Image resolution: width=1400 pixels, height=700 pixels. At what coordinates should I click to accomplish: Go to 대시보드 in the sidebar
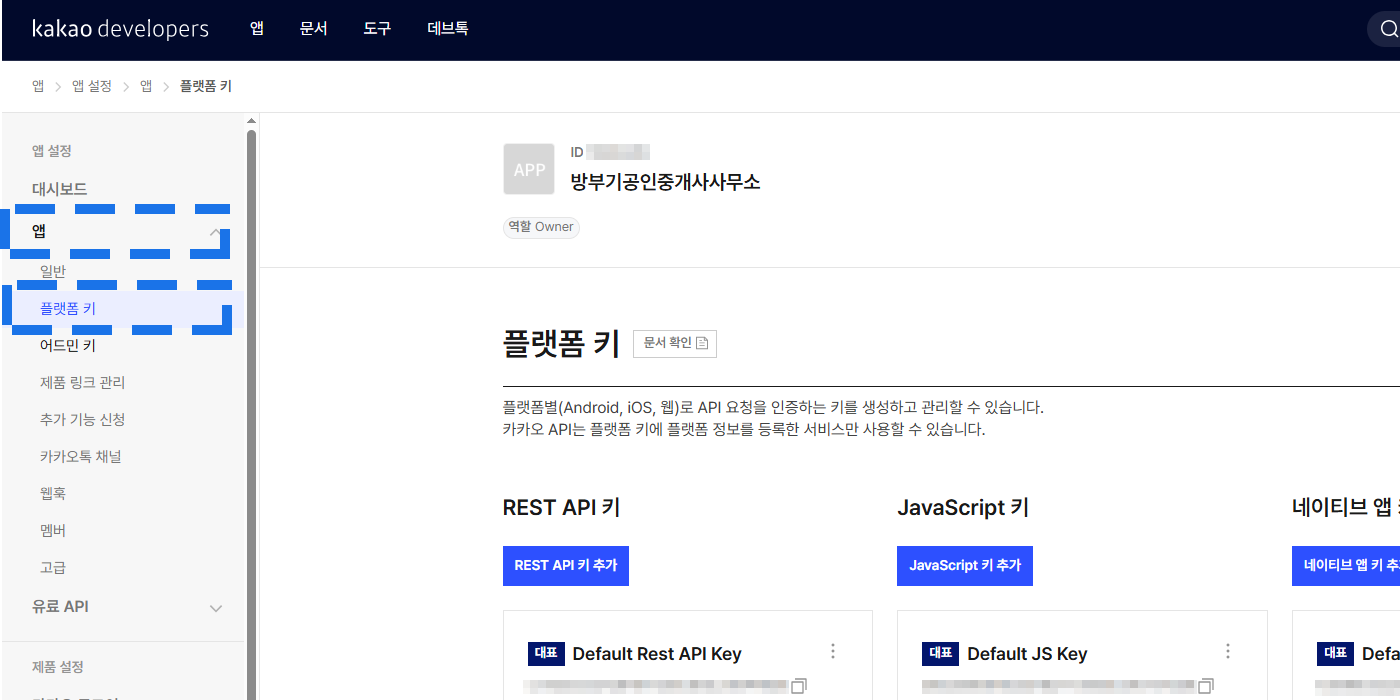(x=60, y=189)
